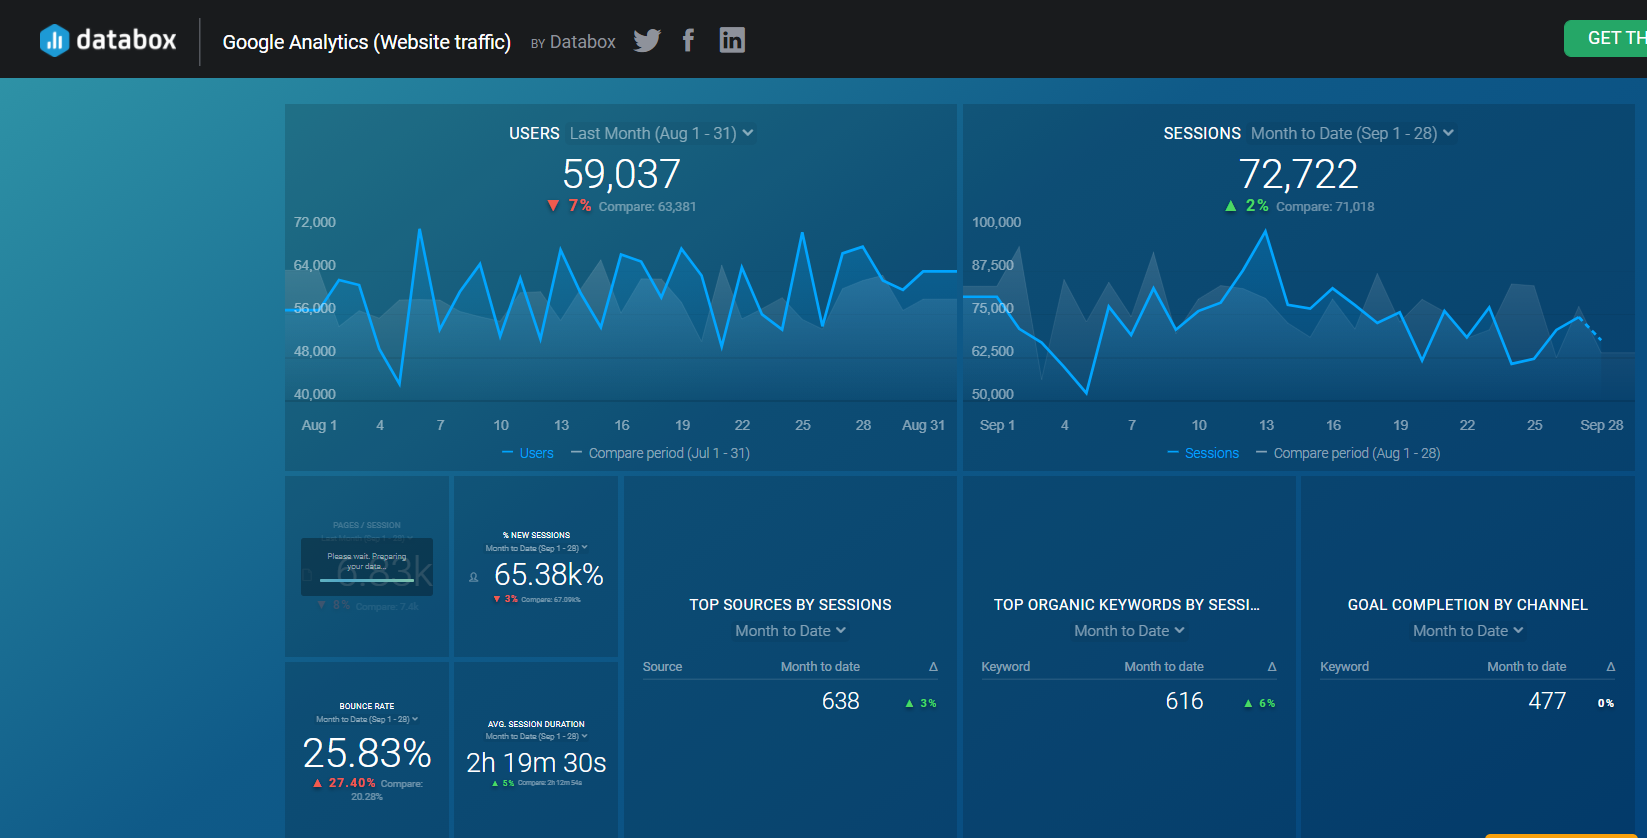Click the Google Analytics (Website traffic) title
1647x838 pixels.
coord(366,42)
